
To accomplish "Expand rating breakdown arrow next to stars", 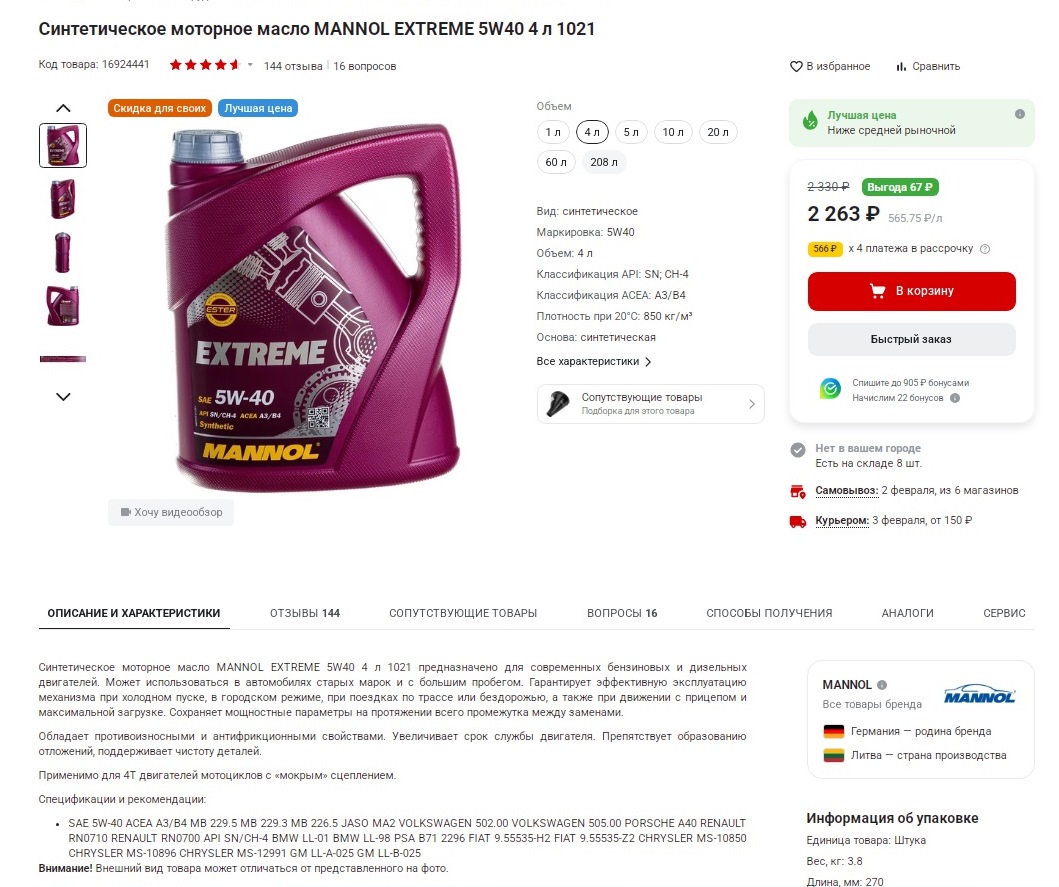I will tap(250, 65).
